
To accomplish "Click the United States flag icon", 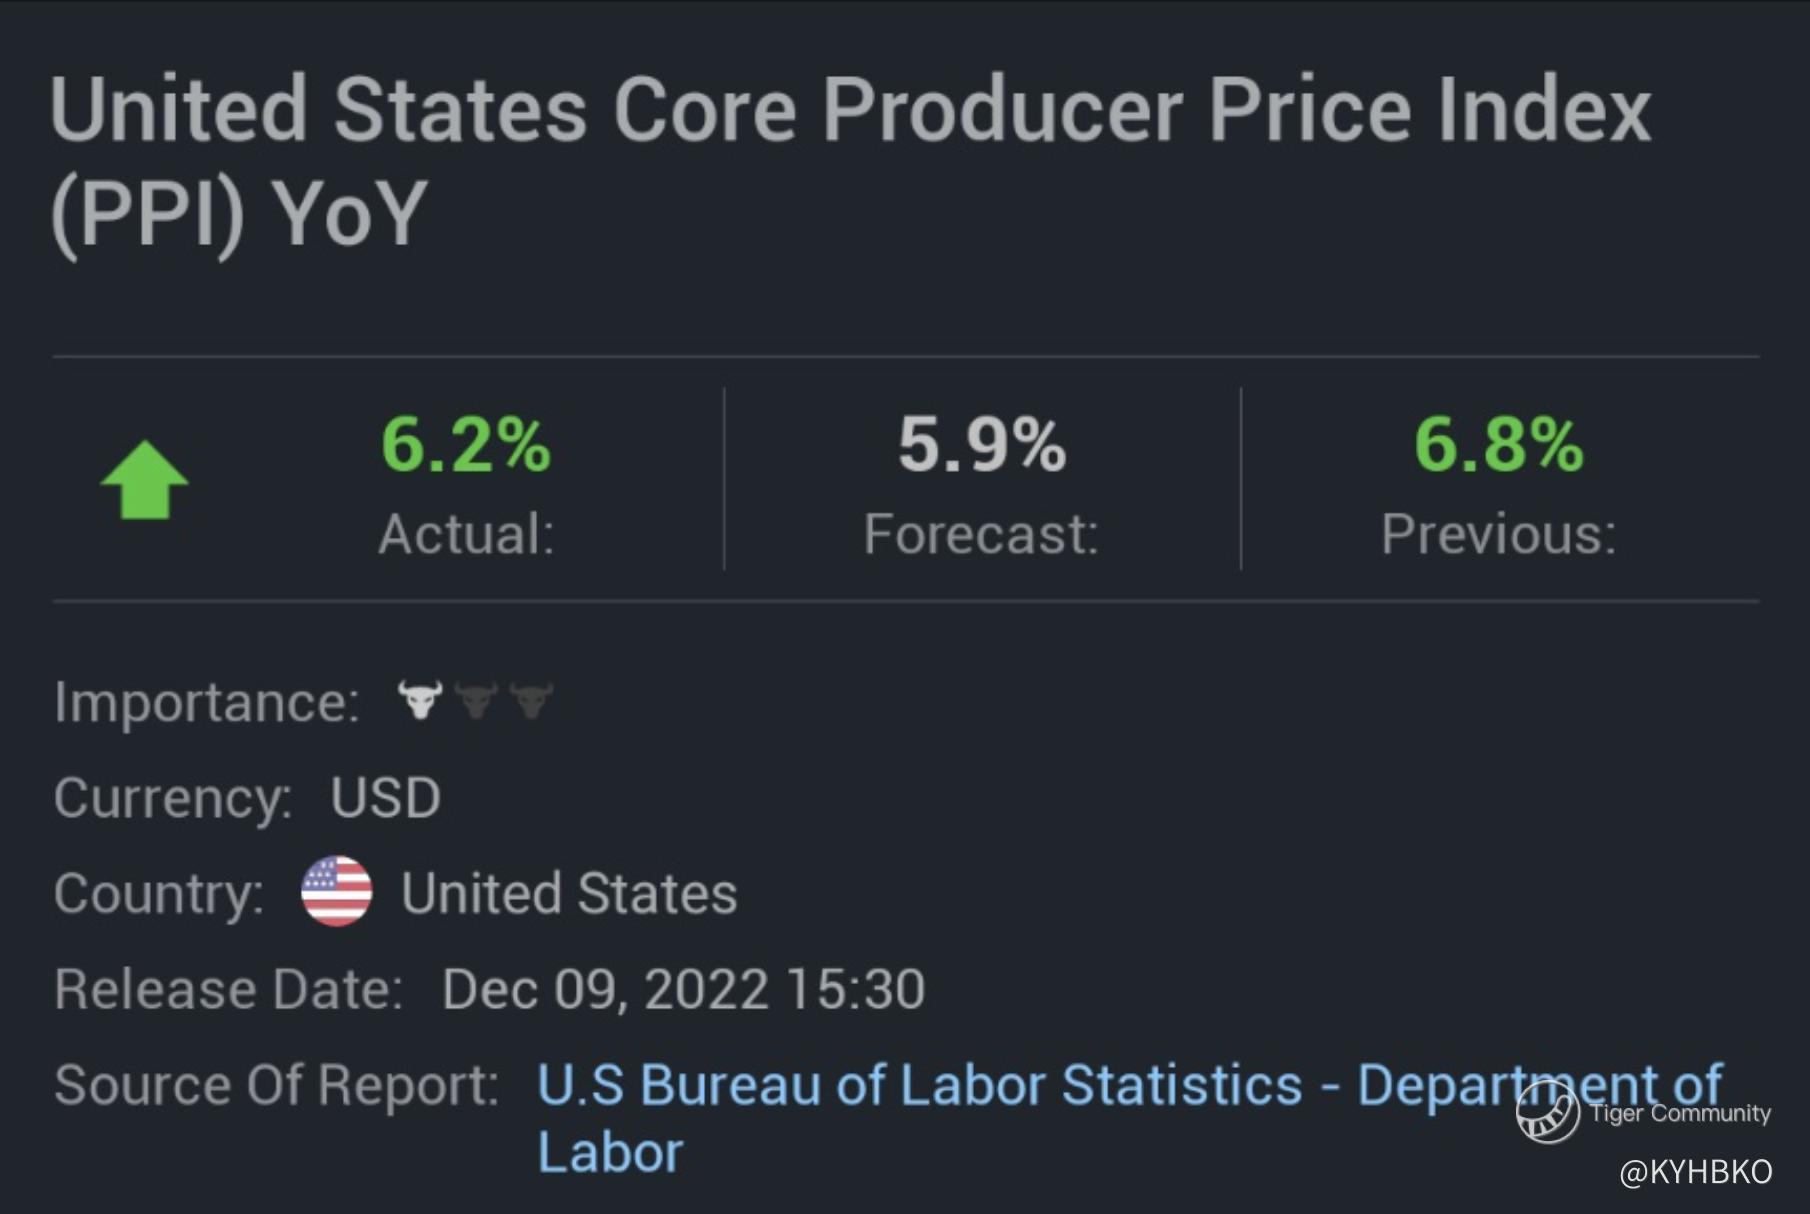I will (337, 891).
